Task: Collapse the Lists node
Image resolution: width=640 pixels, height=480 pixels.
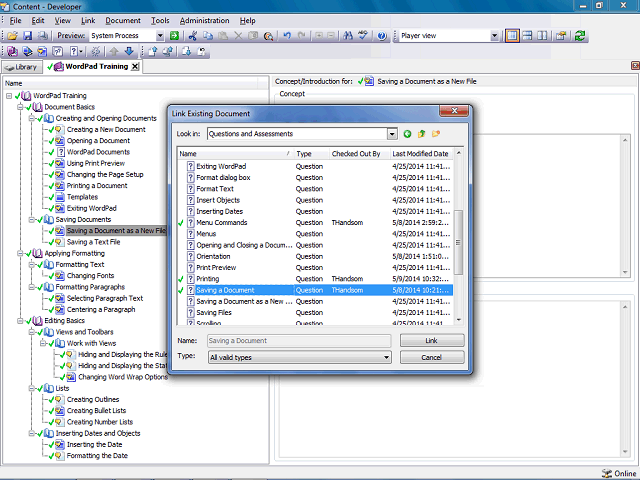Action: [31, 389]
